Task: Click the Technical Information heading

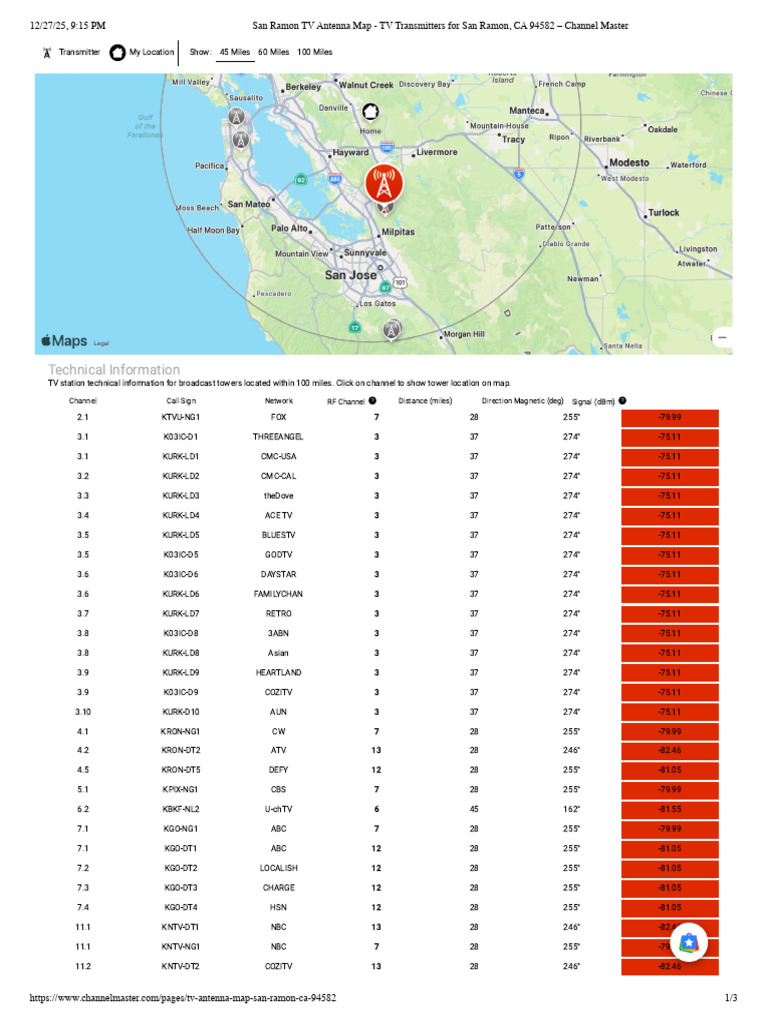Action: click(x=114, y=370)
